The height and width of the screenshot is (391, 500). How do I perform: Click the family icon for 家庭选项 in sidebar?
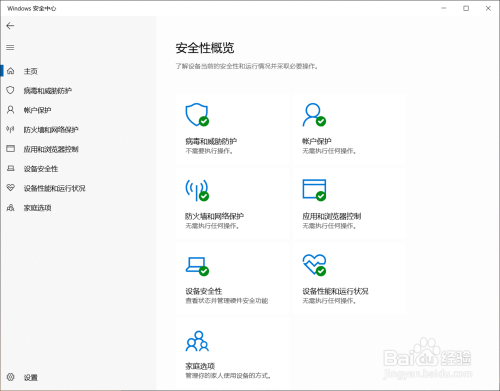(x=11, y=208)
